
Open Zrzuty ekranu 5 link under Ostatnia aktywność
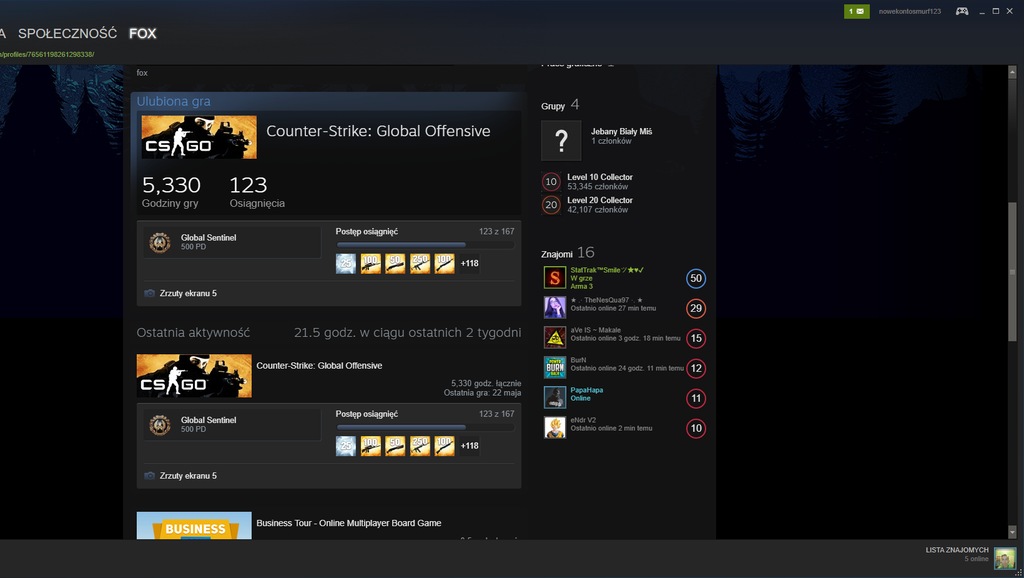188,475
